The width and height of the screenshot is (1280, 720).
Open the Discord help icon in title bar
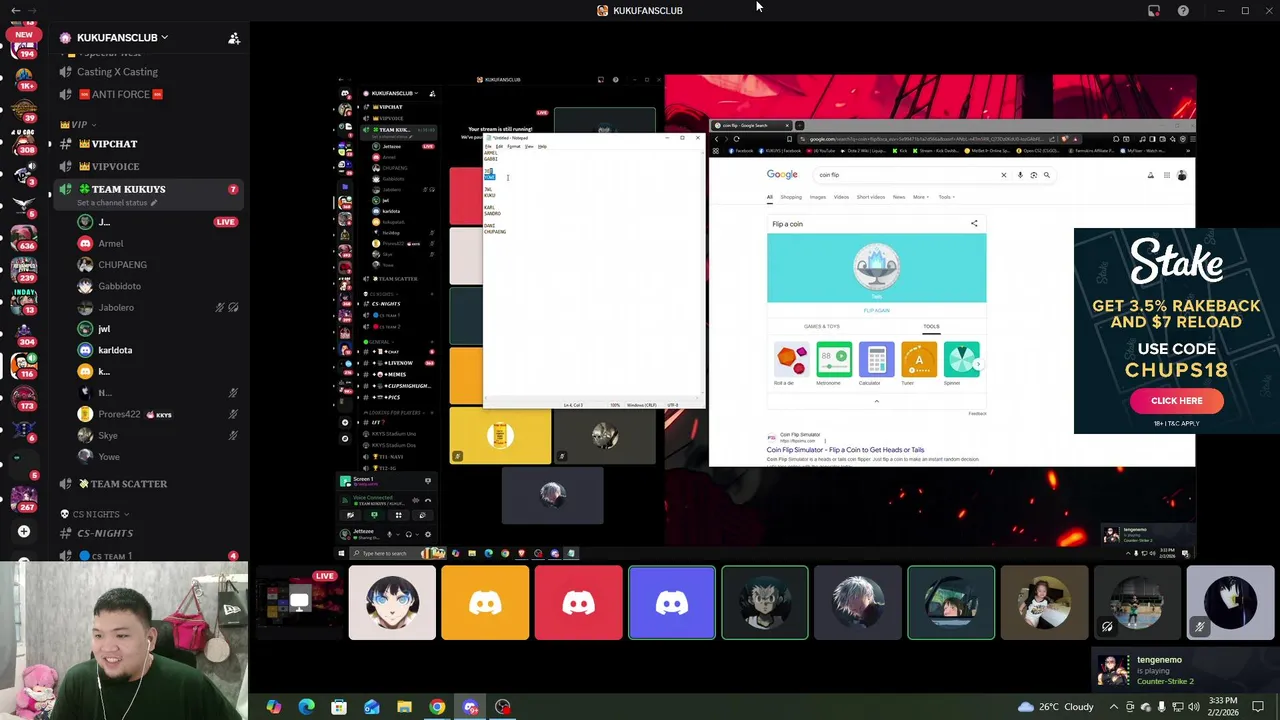click(1183, 11)
